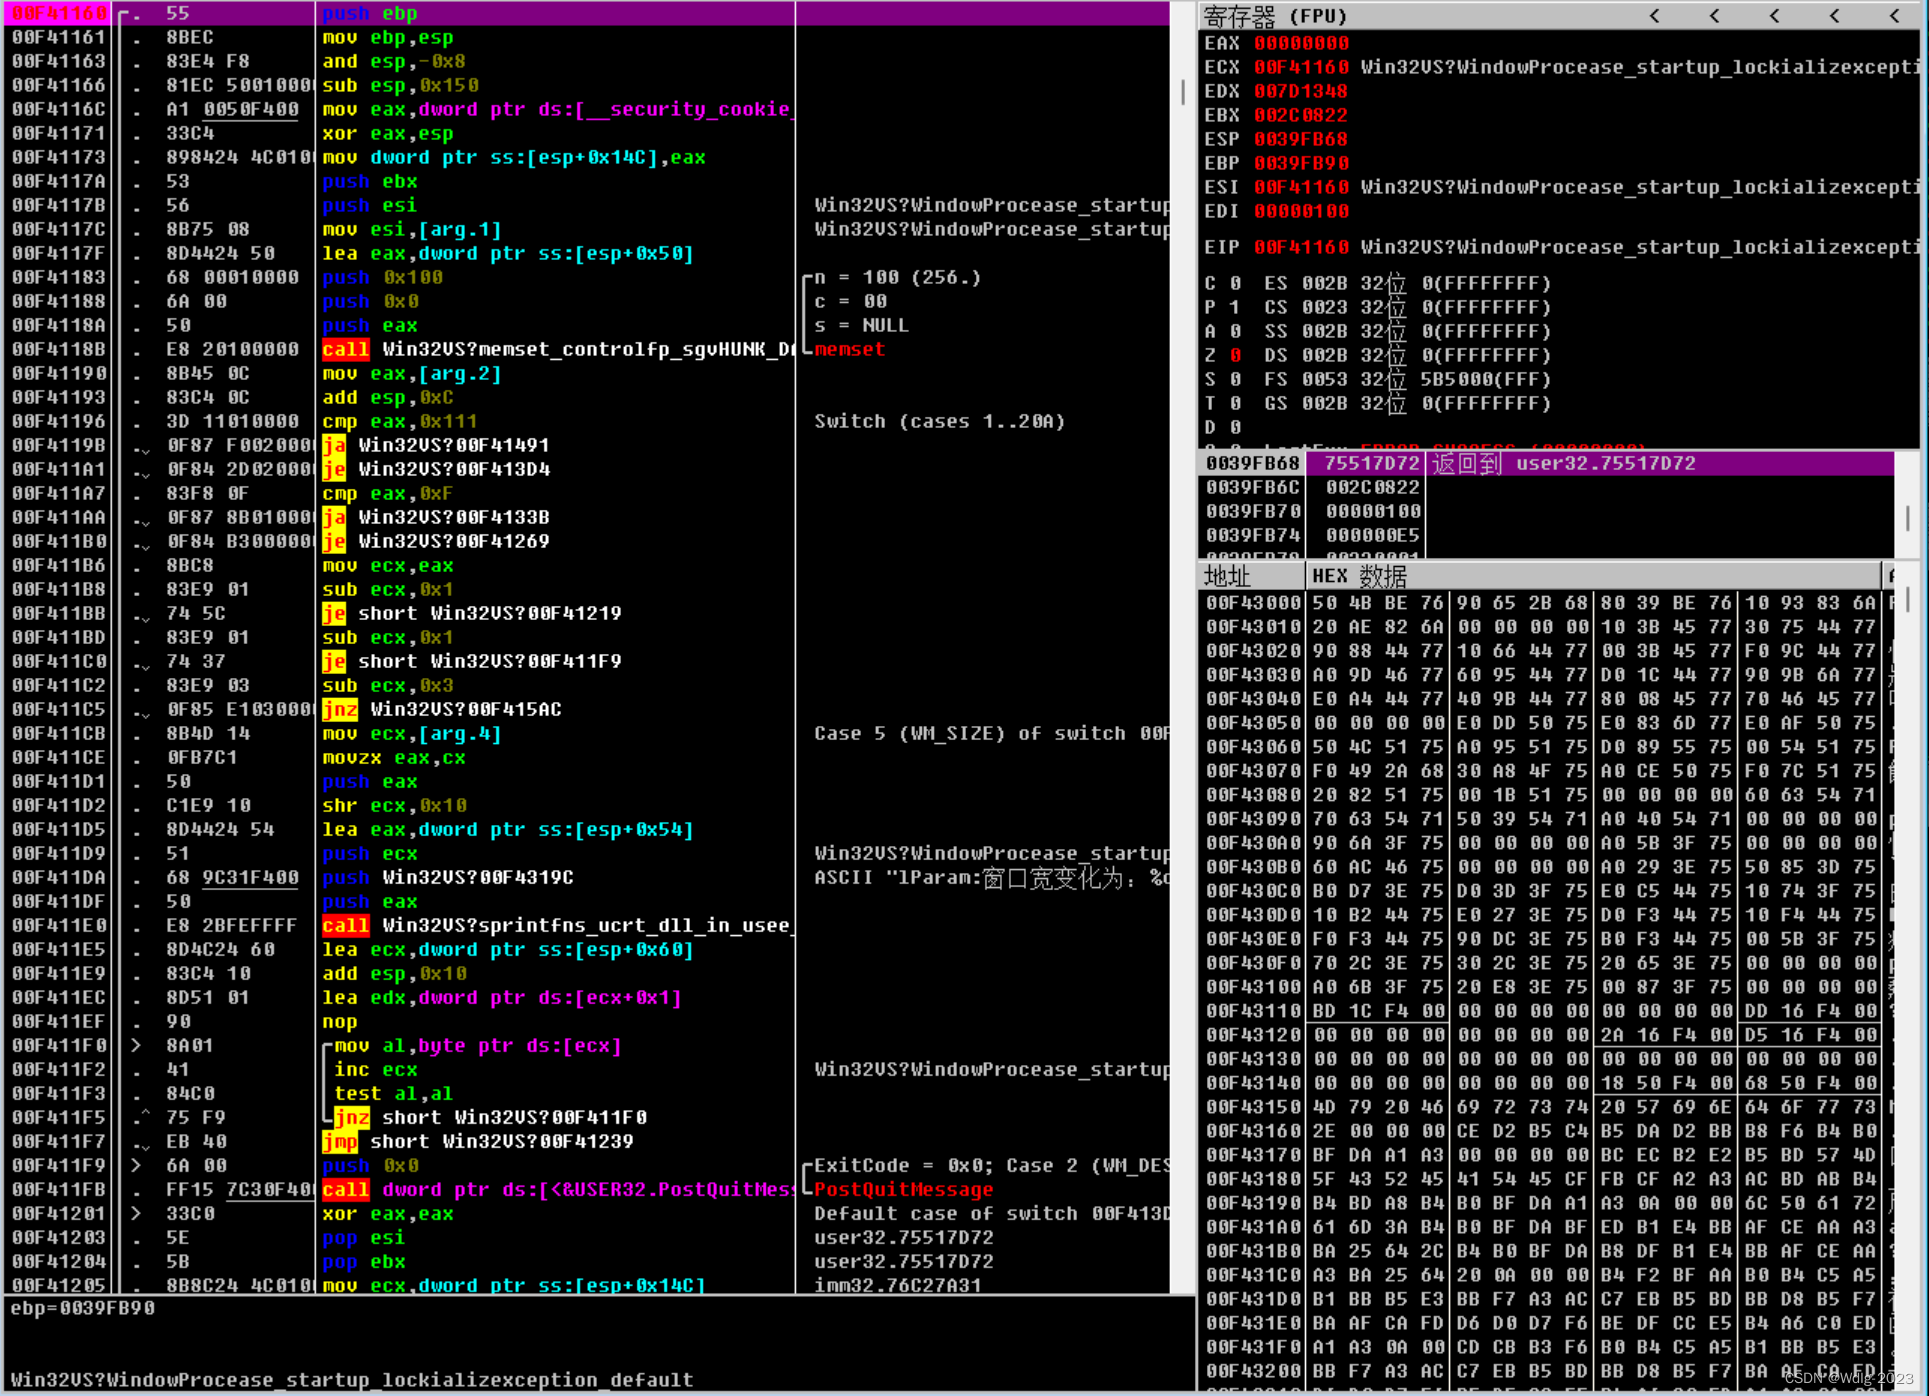Click the red 'memset' comment
The height and width of the screenshot is (1396, 1929).
click(x=850, y=350)
